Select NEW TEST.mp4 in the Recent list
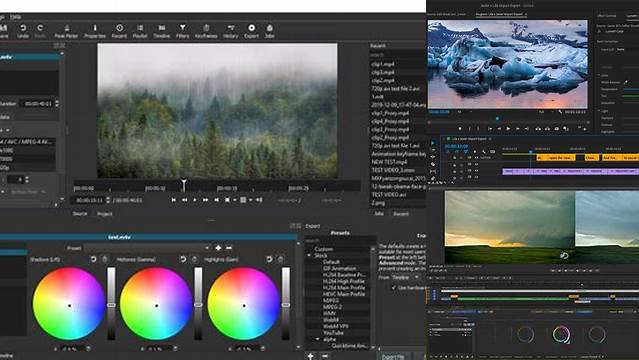The image size is (639, 360). [389, 162]
